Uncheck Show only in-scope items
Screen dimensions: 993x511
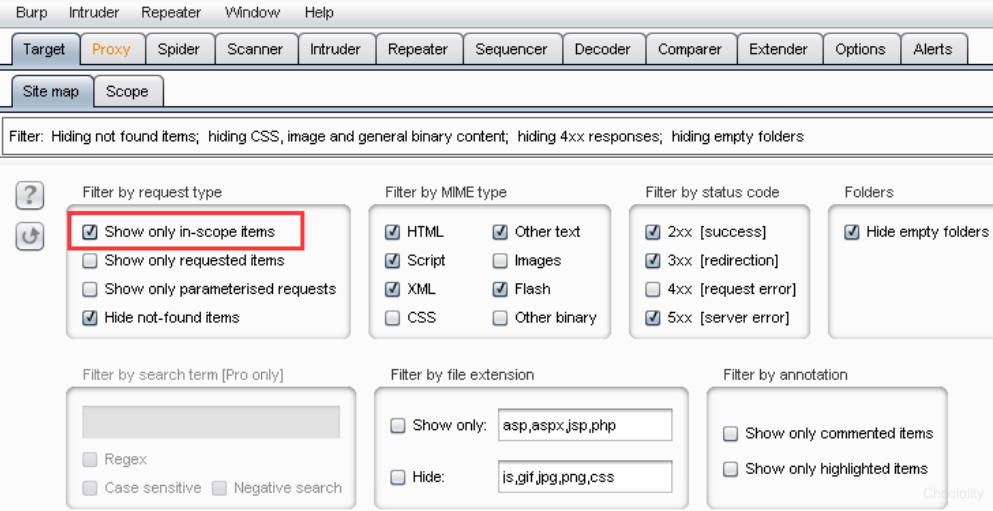point(90,232)
